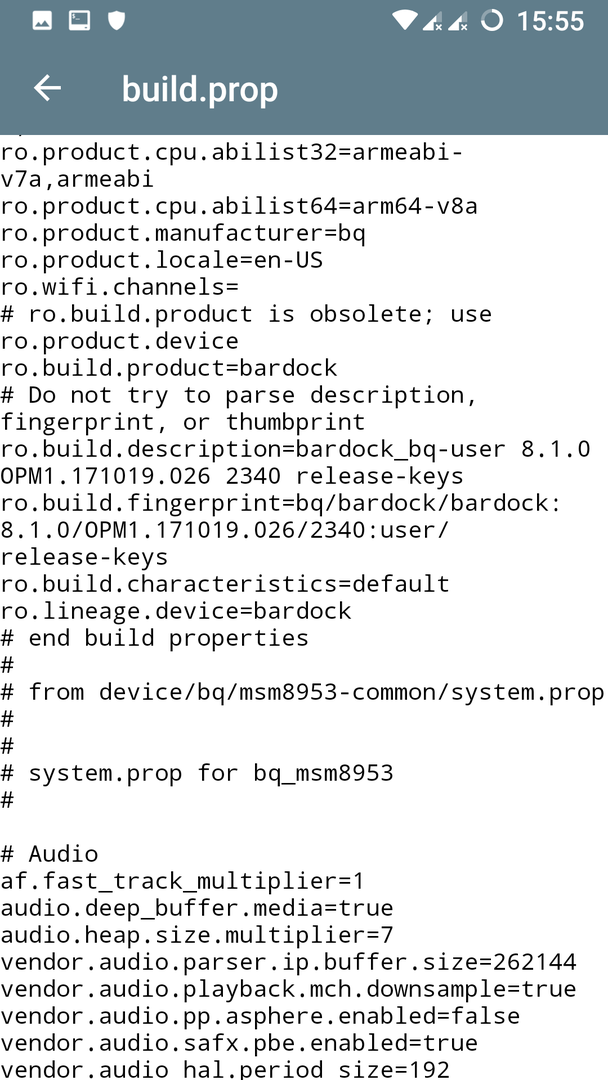The height and width of the screenshot is (1080, 608).
Task: Tap the image notification icon
Action: click(x=42, y=21)
